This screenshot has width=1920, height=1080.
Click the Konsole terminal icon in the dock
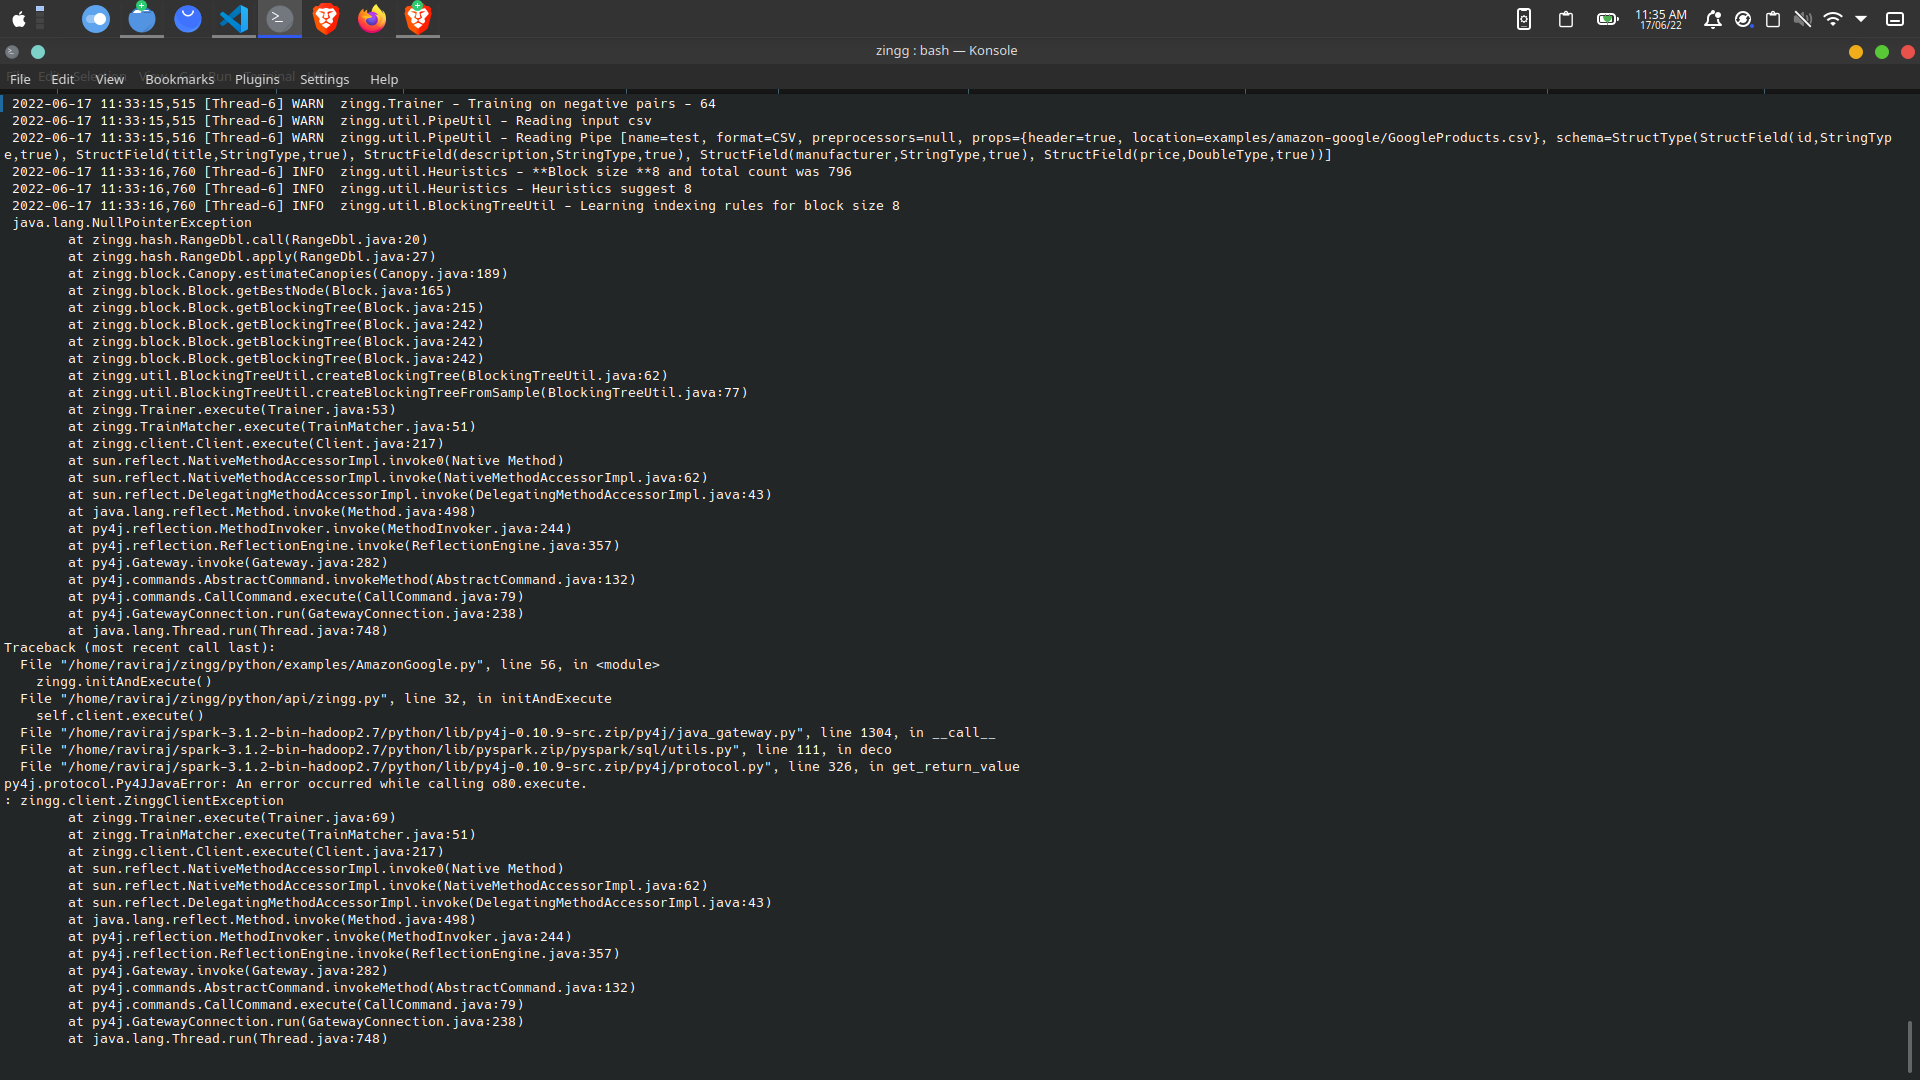click(279, 19)
